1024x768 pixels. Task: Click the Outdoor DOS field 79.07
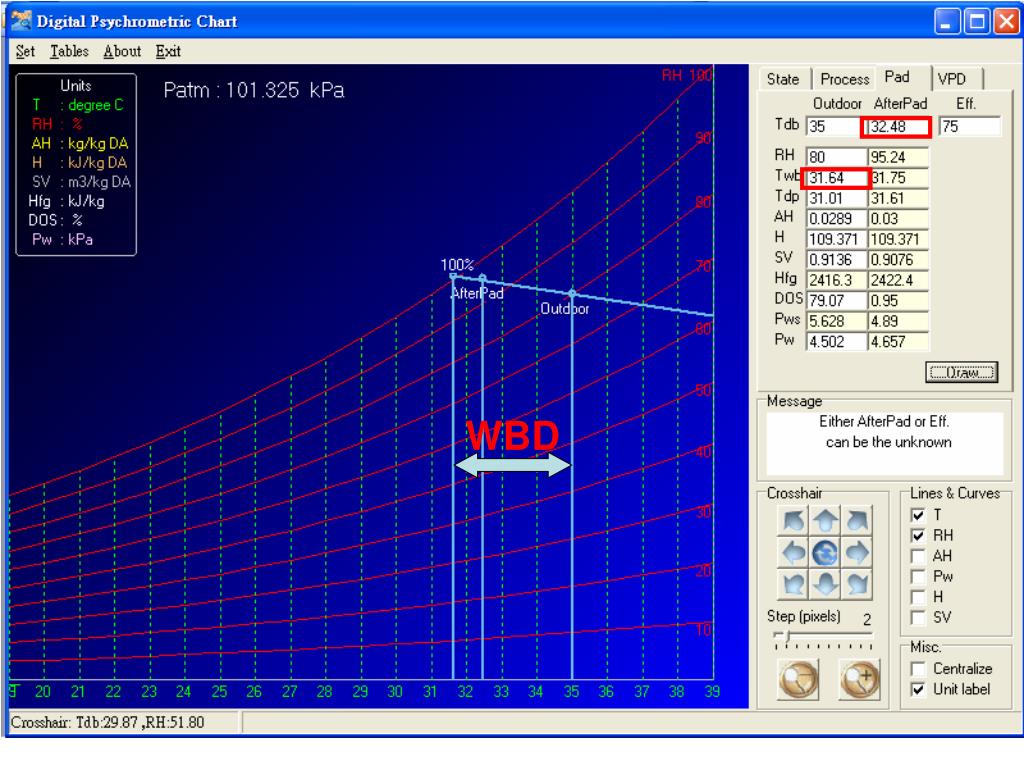click(837, 301)
